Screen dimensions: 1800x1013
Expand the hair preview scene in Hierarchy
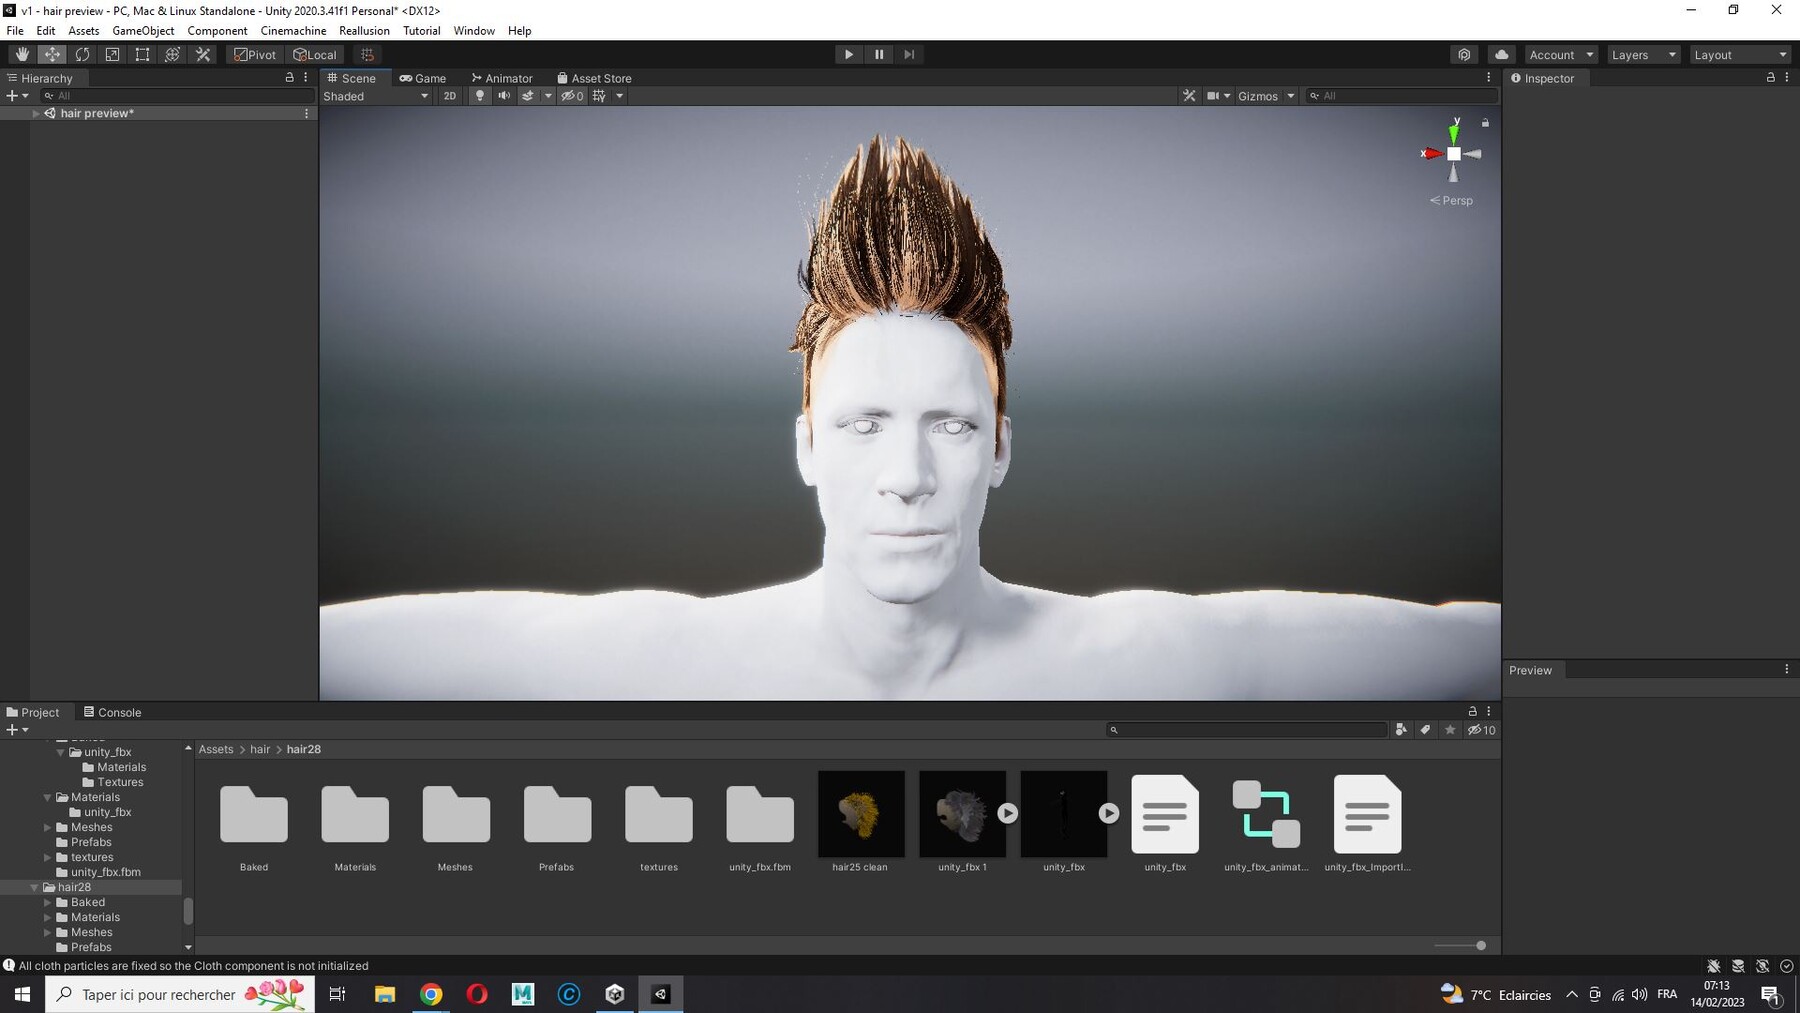tap(36, 113)
